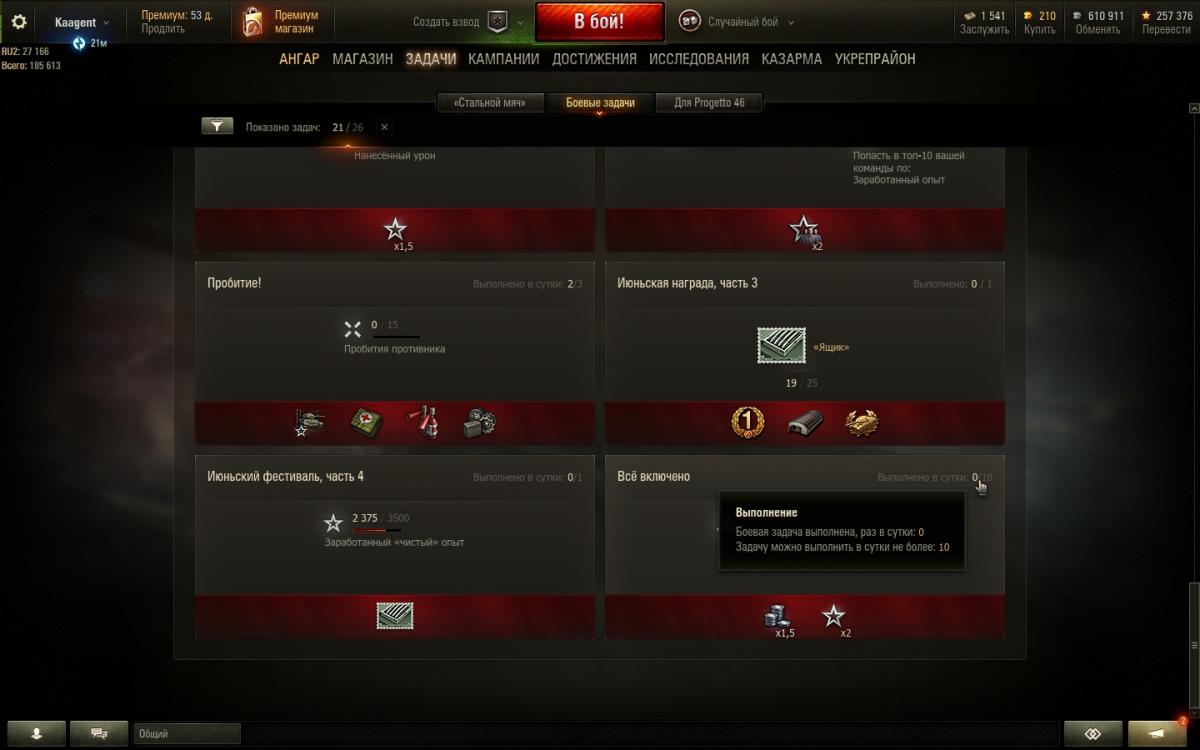Switch to the «Стальной мяч» tab
Screen dimensions: 1200x750
(x=490, y=103)
